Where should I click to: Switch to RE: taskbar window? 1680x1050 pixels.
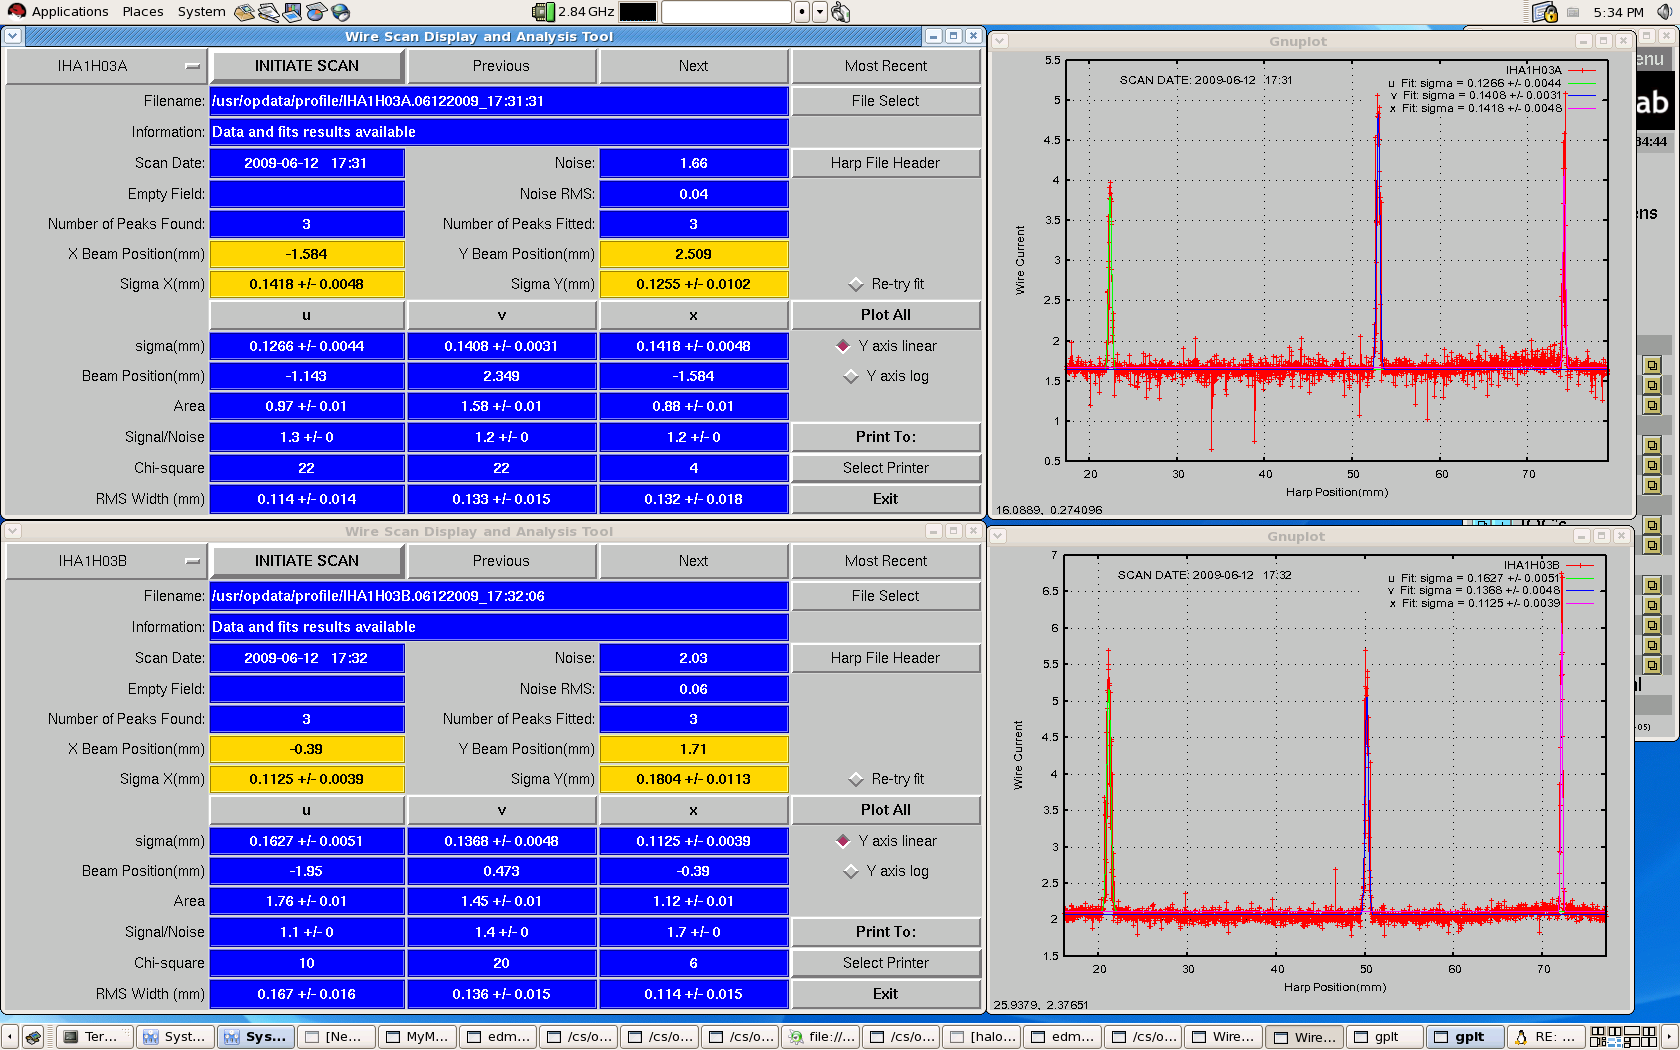(1546, 1037)
